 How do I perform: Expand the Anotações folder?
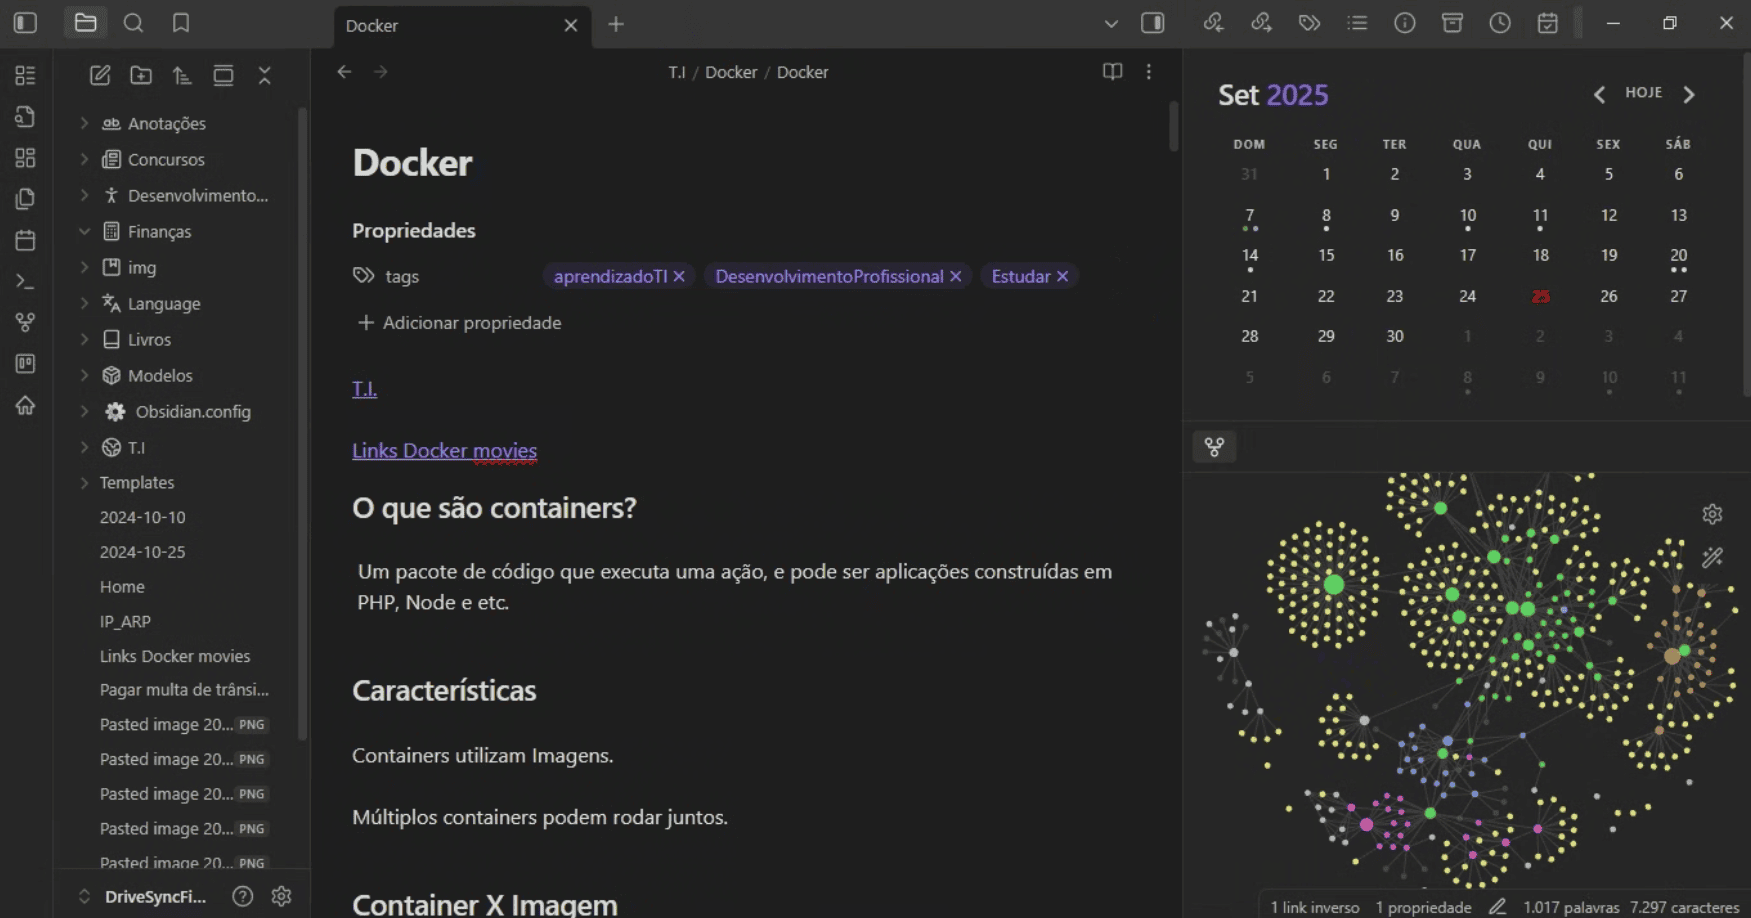pos(84,123)
